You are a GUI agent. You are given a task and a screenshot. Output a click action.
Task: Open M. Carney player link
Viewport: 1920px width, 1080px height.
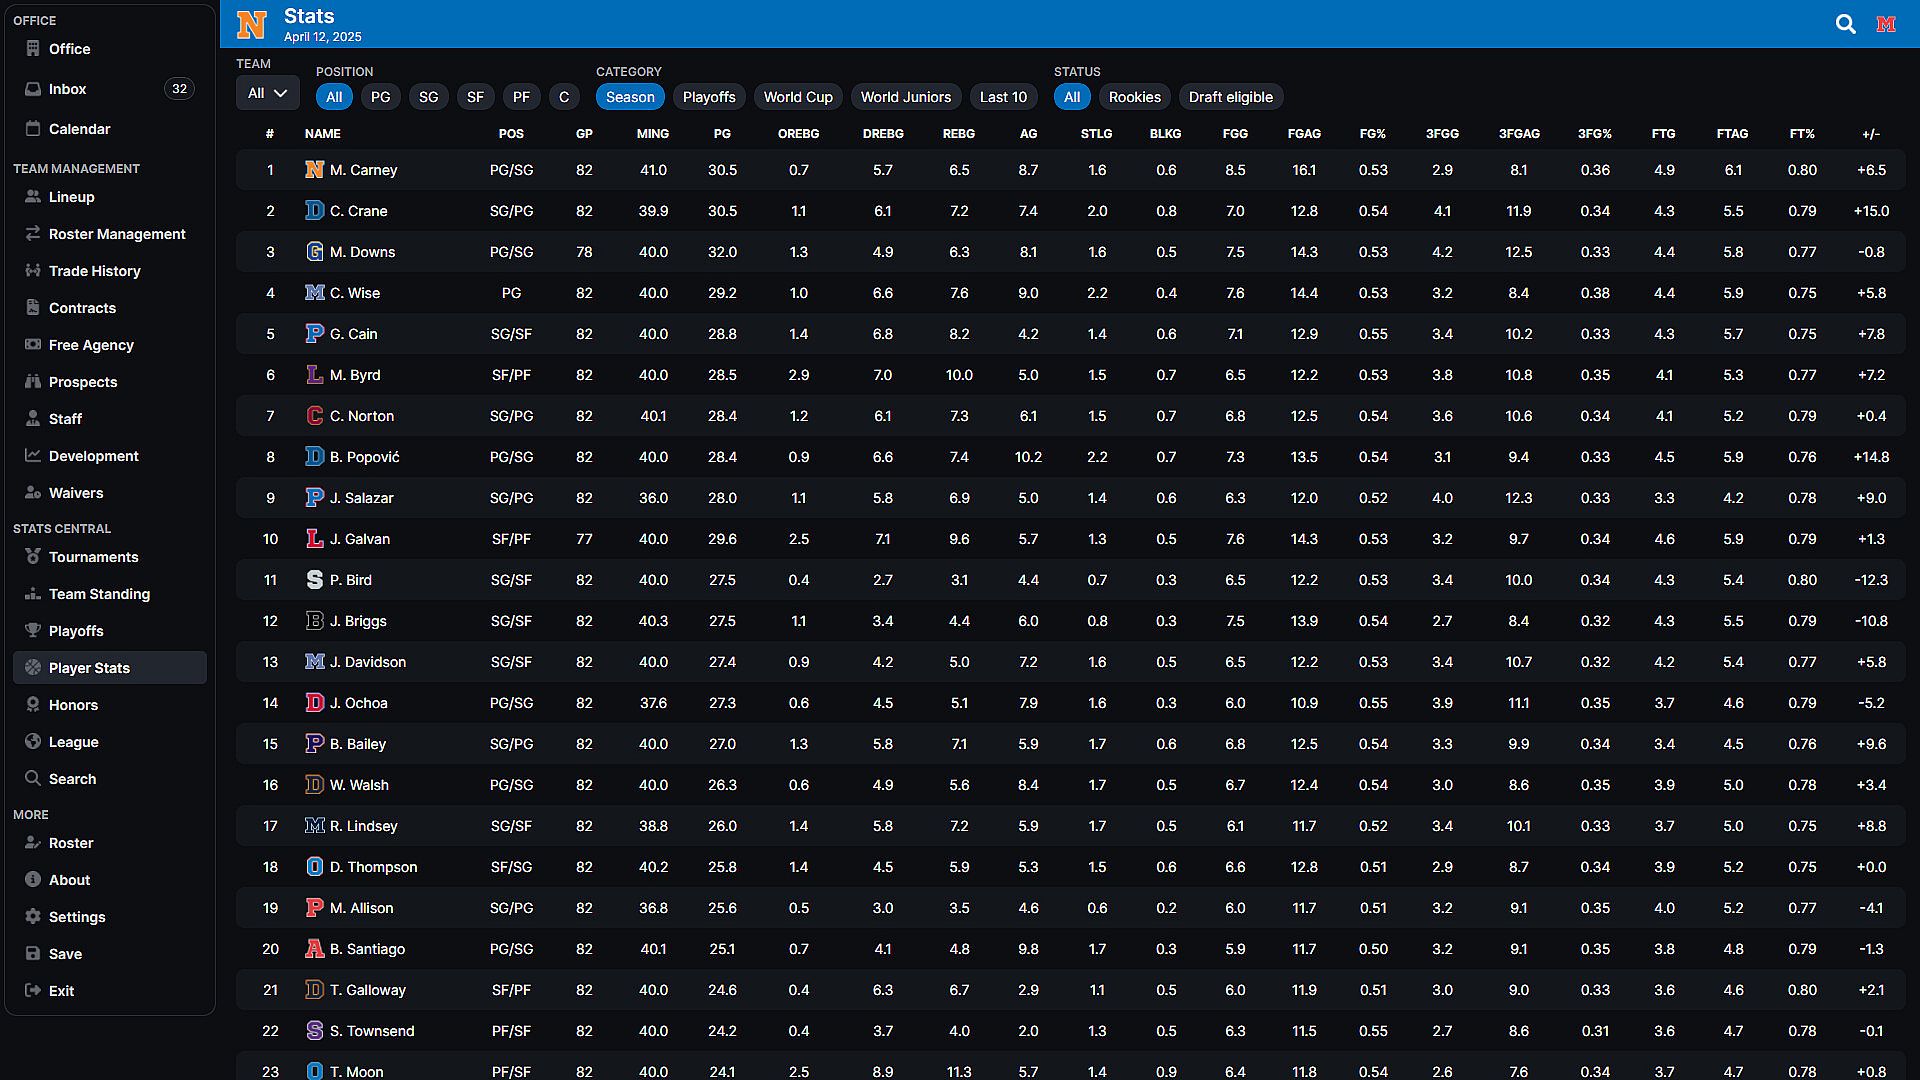pyautogui.click(x=363, y=170)
